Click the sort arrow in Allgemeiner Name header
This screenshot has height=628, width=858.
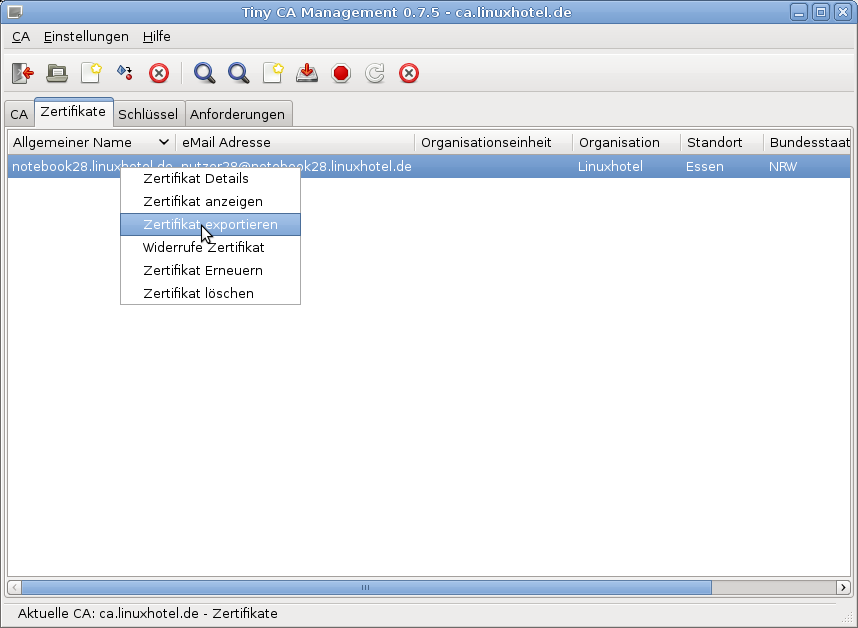(x=164, y=143)
